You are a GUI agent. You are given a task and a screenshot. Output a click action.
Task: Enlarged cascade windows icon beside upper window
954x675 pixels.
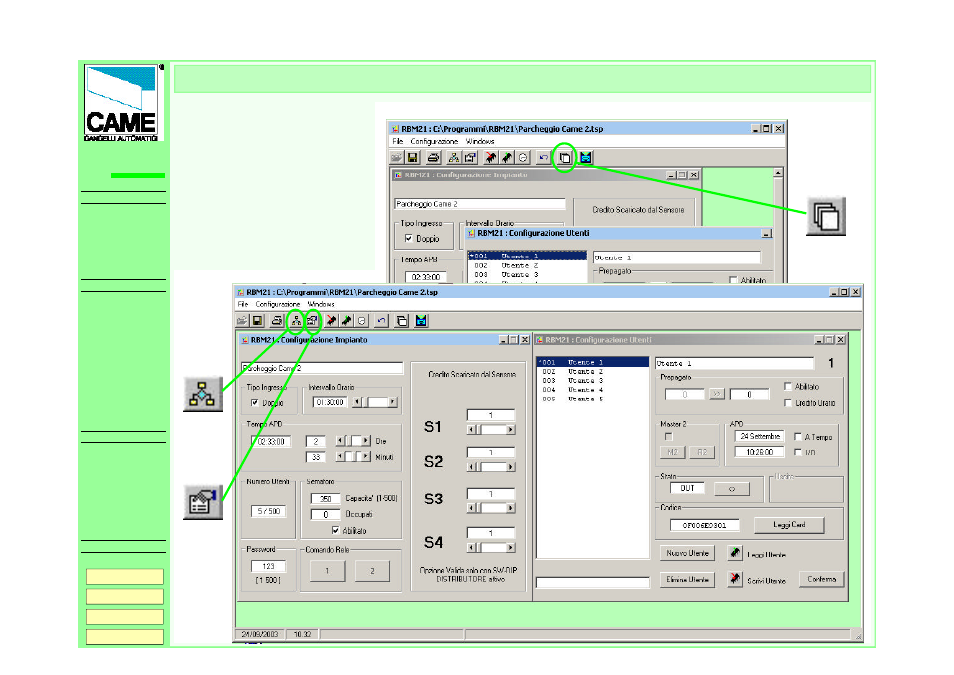coord(826,216)
